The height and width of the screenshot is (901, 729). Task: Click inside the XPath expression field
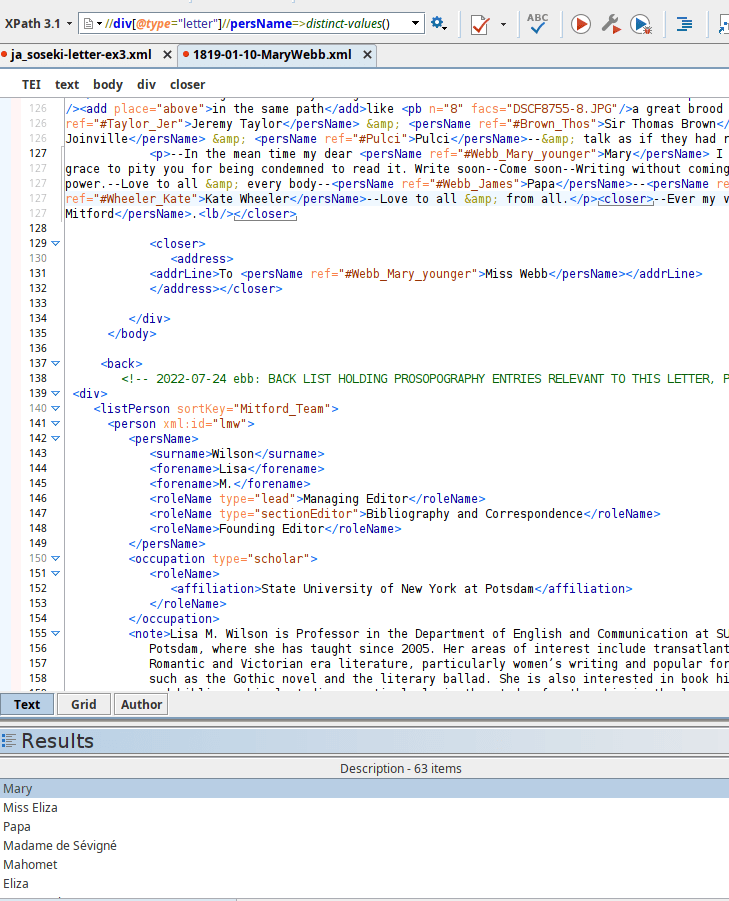click(x=252, y=24)
